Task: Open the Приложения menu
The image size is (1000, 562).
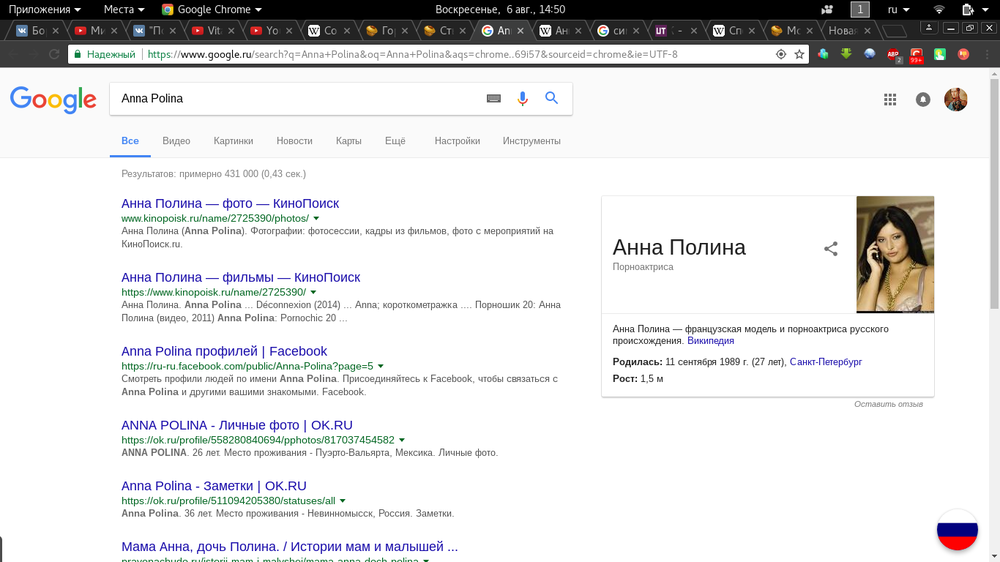Action: click(45, 9)
